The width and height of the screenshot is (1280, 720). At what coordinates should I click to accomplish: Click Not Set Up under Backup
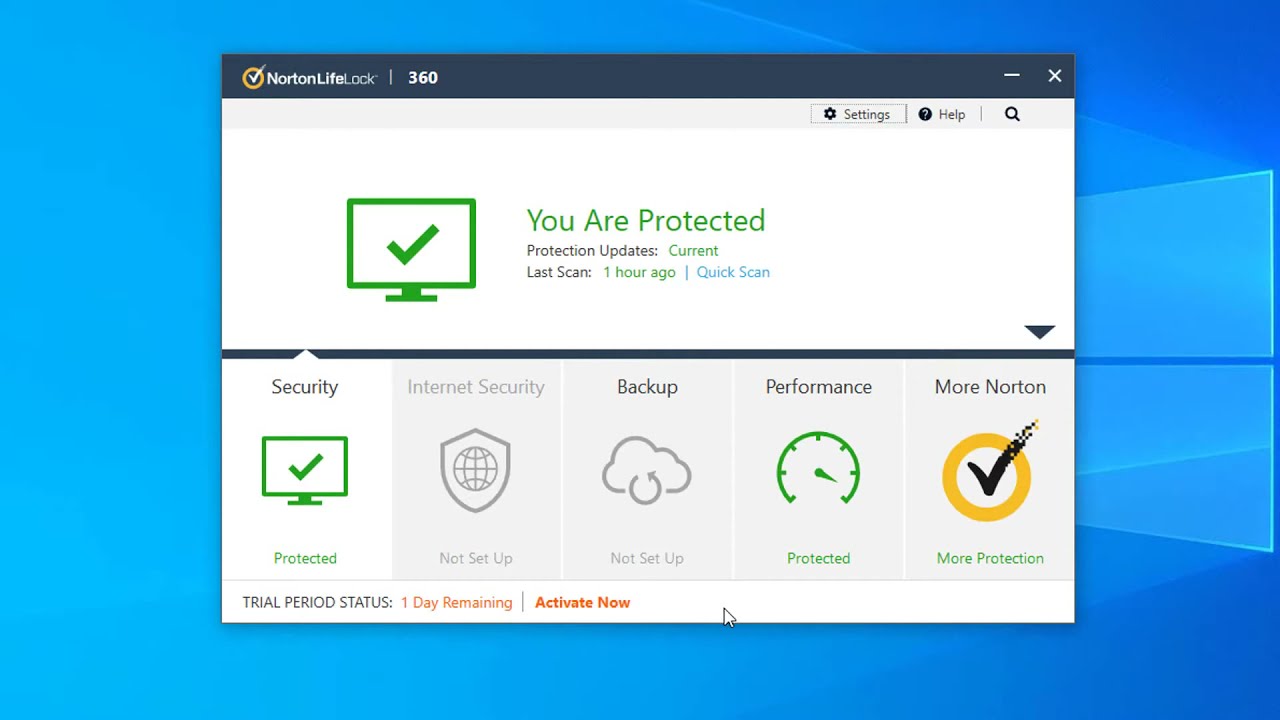click(647, 558)
